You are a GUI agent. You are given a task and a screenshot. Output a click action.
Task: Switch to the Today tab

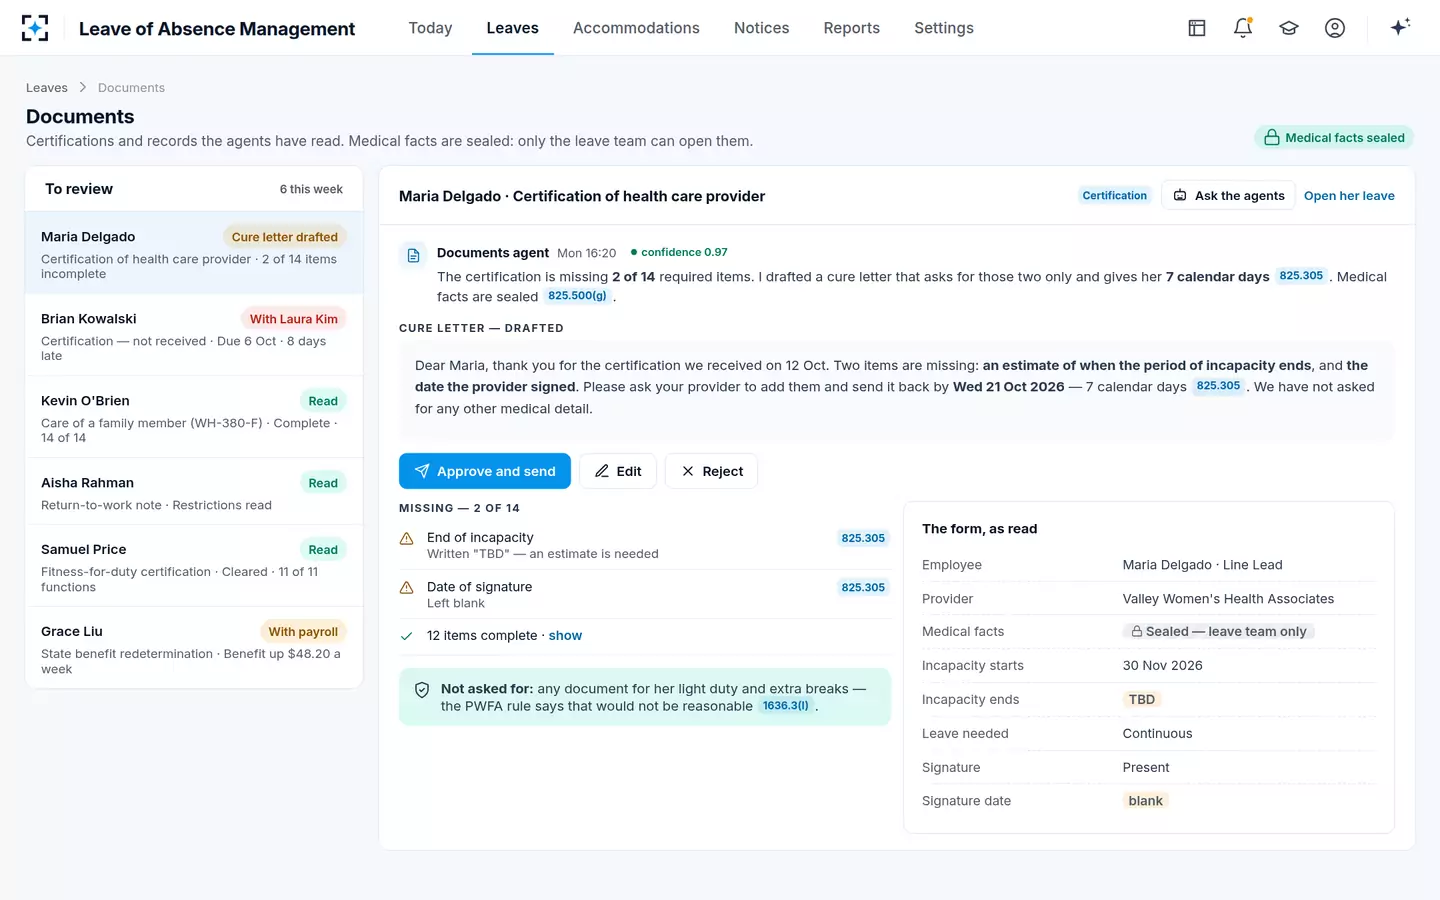click(430, 28)
